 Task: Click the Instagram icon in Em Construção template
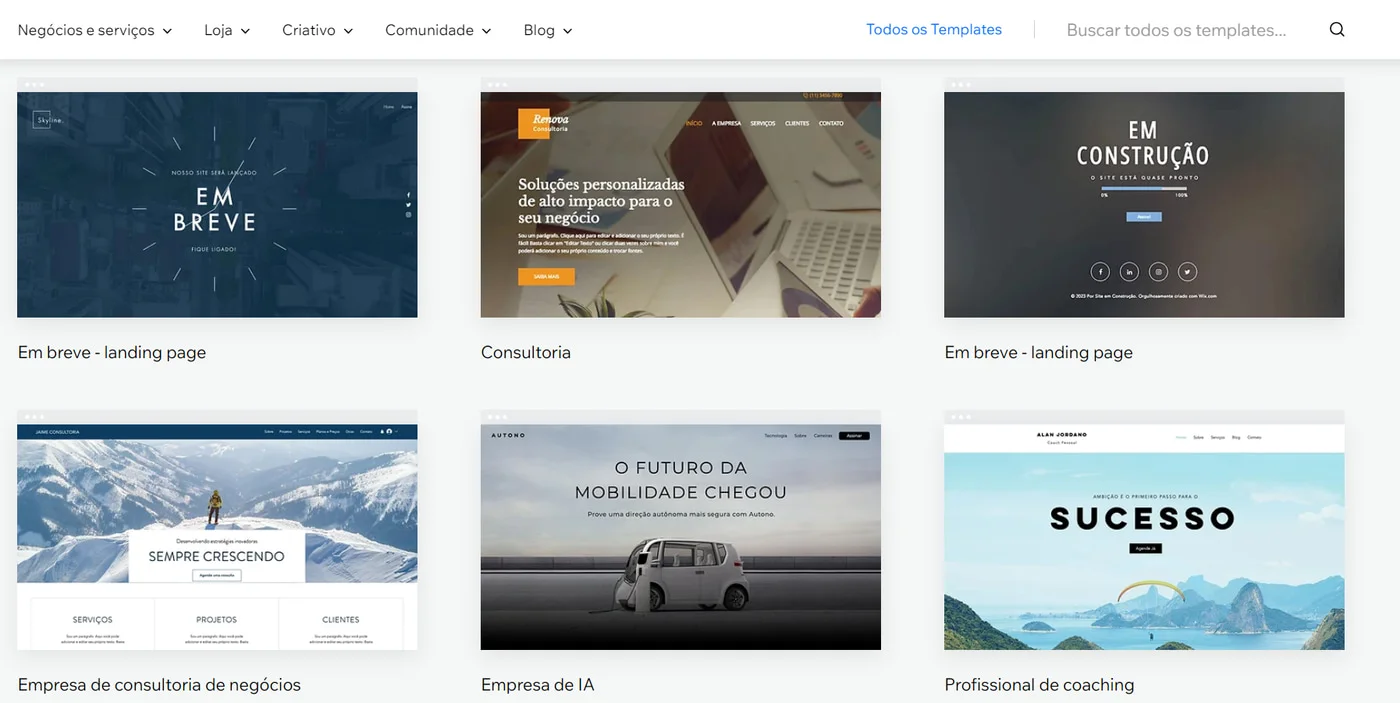(1158, 272)
